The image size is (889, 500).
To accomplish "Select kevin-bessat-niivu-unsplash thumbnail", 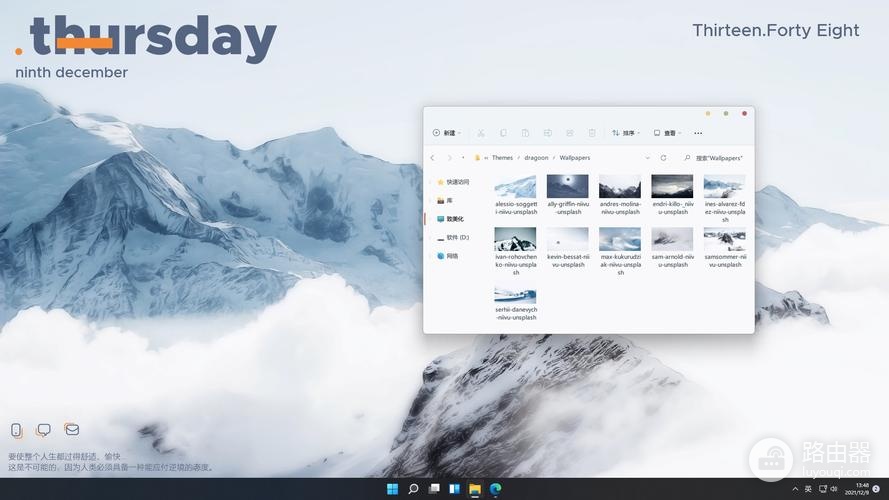I will coord(568,239).
